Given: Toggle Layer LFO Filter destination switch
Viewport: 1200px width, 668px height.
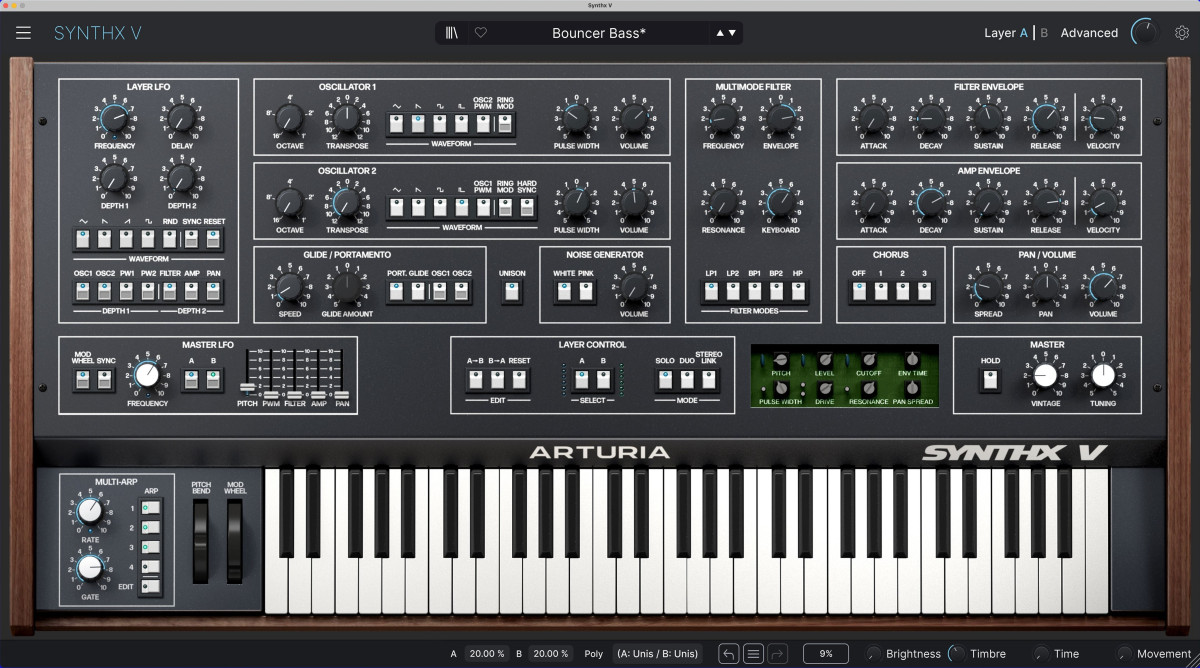Looking at the screenshot, I should (170, 291).
